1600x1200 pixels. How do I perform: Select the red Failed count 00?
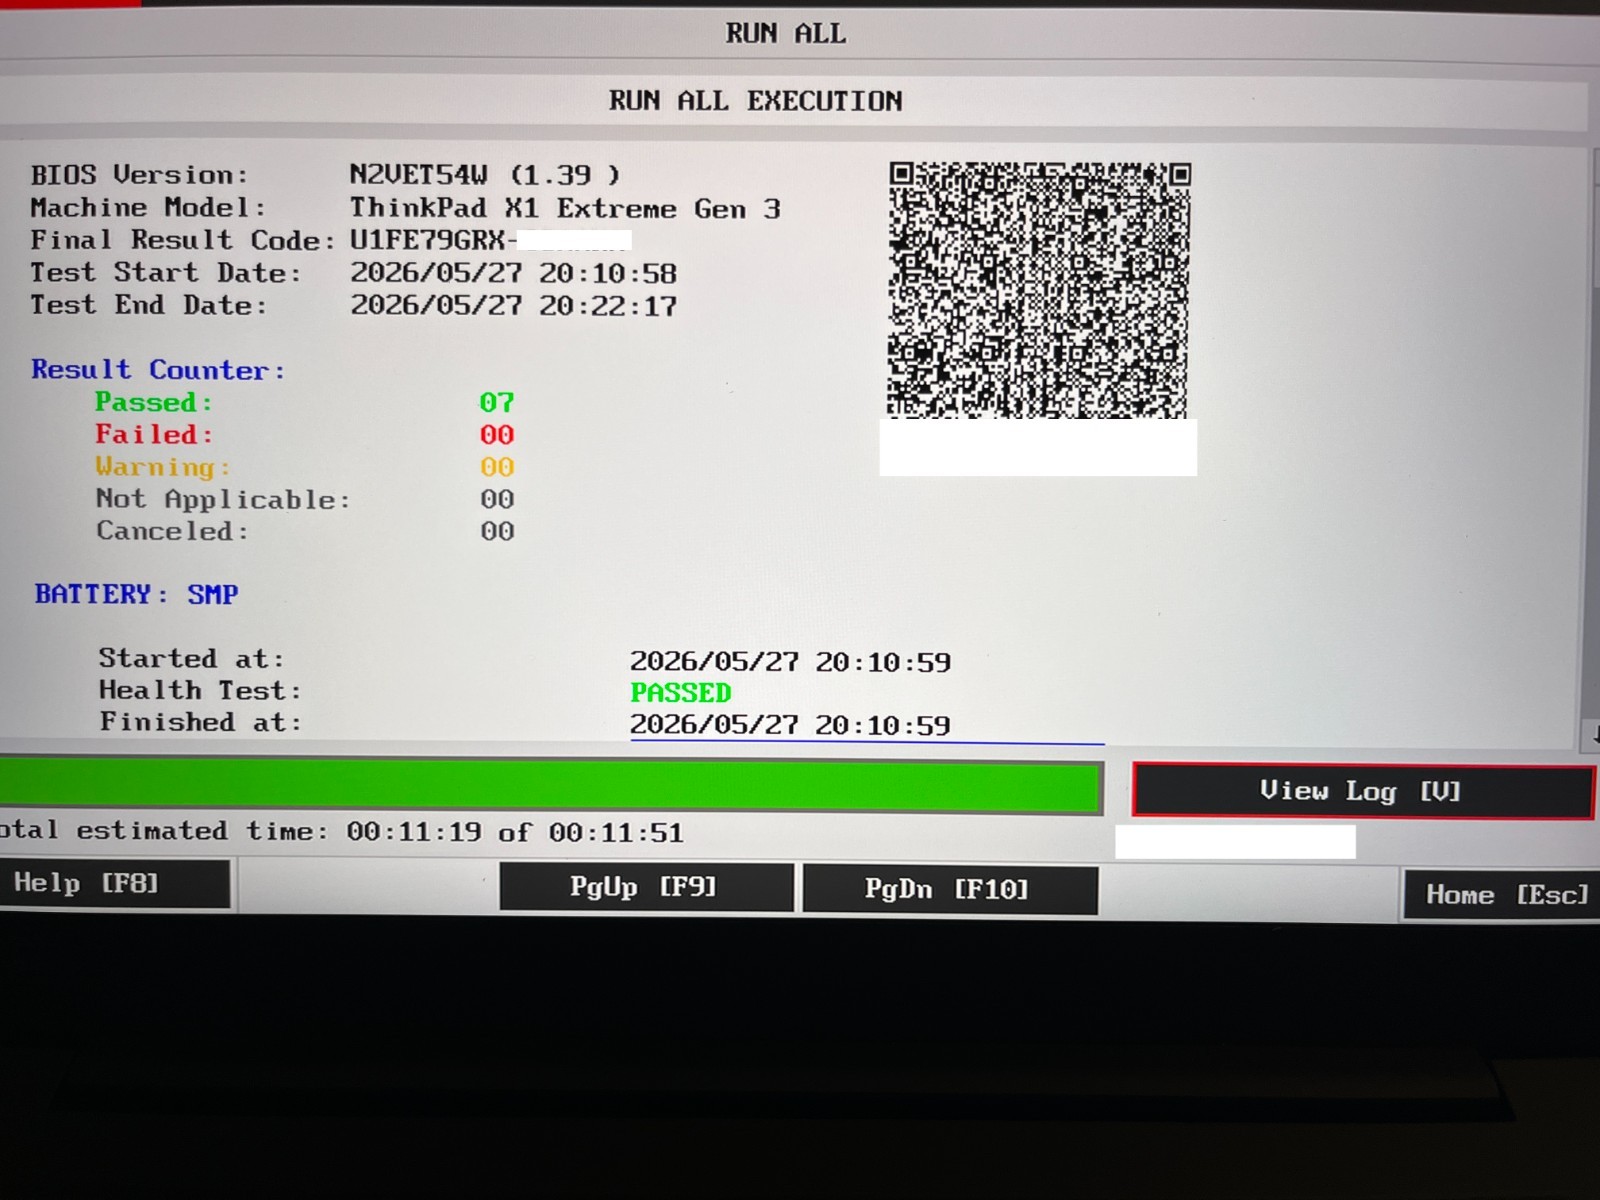(497, 435)
